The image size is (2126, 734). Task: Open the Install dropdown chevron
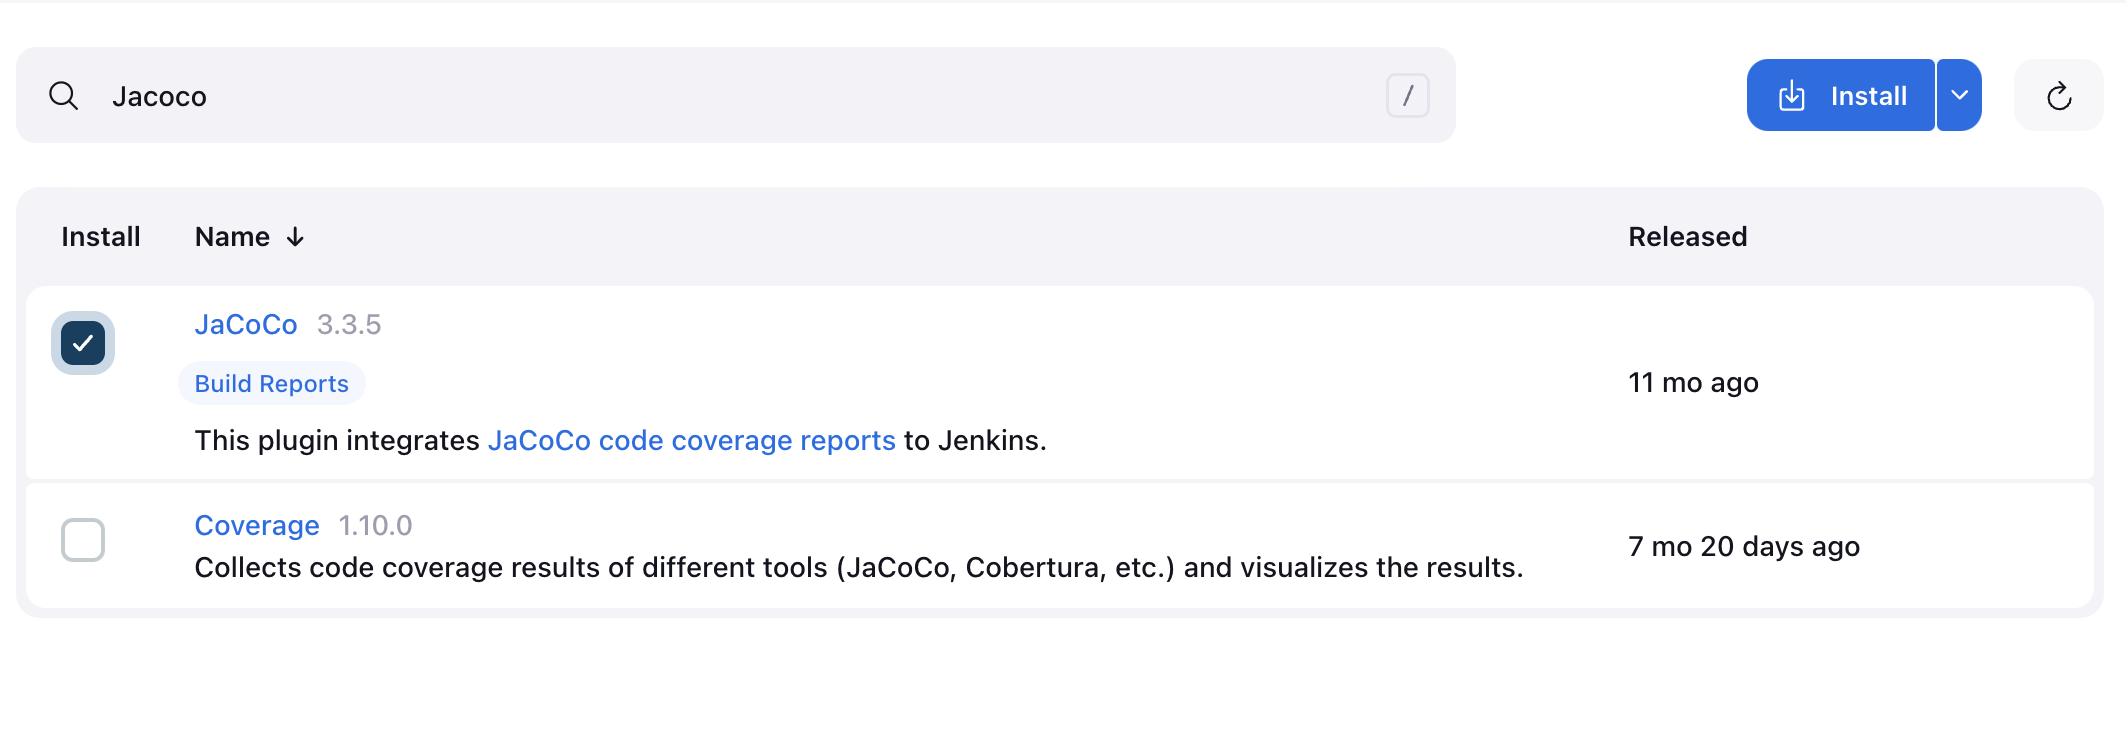[1960, 96]
